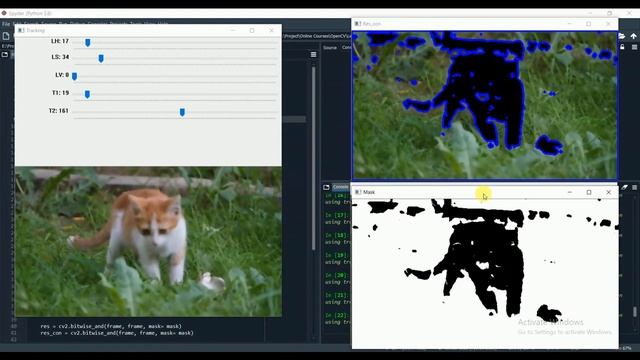This screenshot has height=360, width=640.
Task: Click the clear console eraser icon
Action: click(x=624, y=187)
